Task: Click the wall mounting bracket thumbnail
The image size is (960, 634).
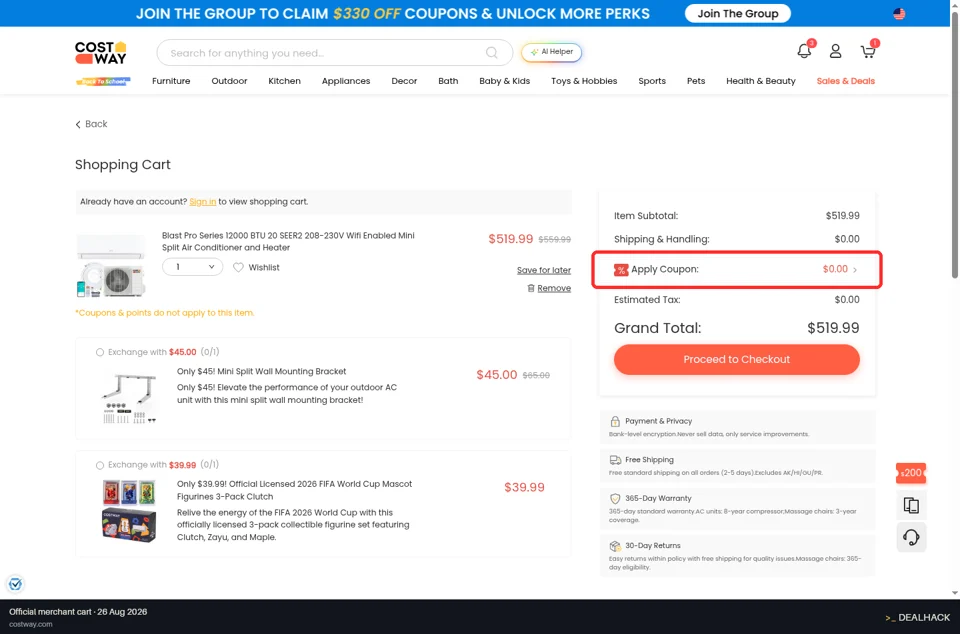Action: coord(129,398)
